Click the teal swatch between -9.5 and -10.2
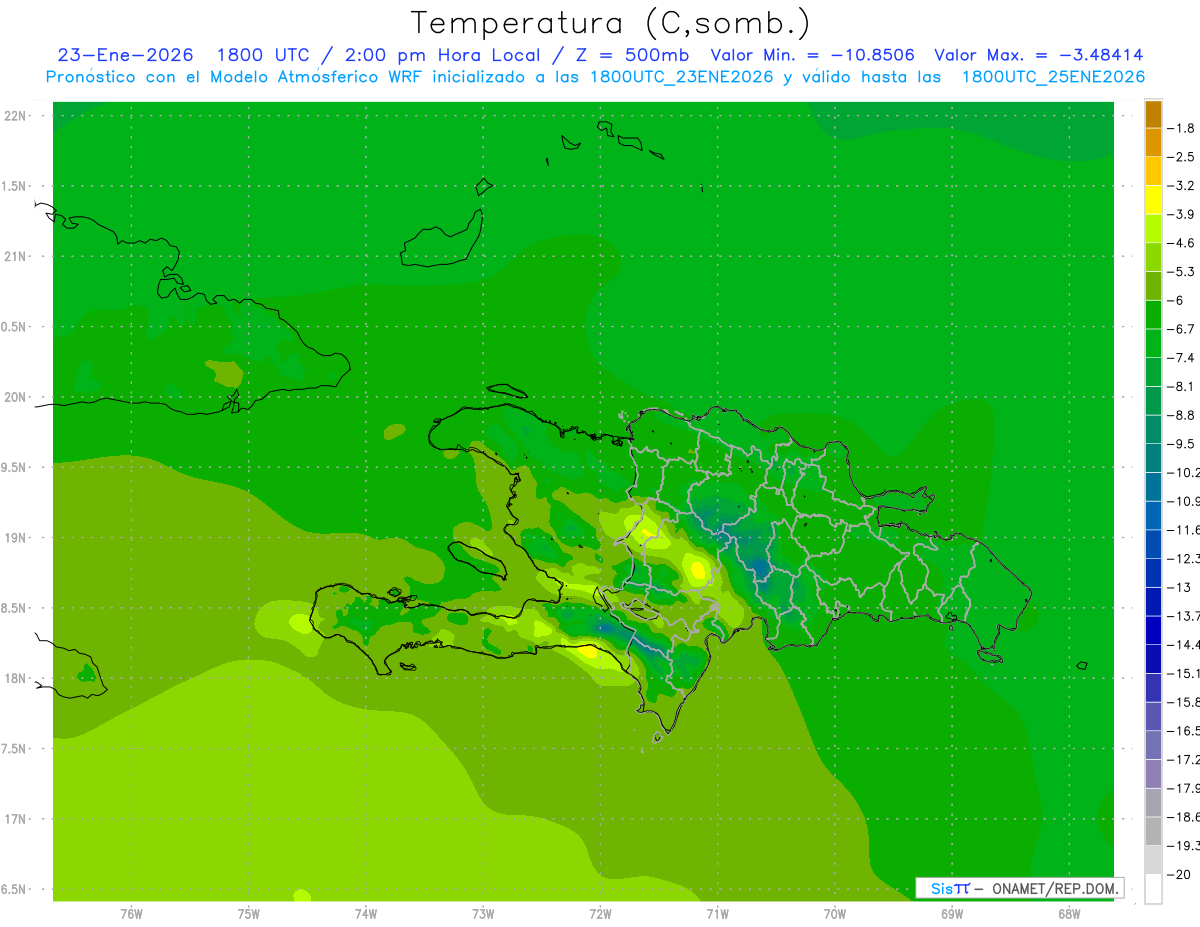 click(x=1153, y=458)
